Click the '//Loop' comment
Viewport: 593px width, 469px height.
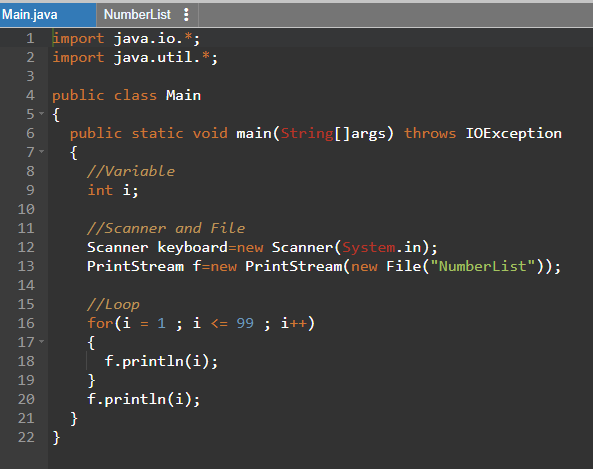(113, 304)
